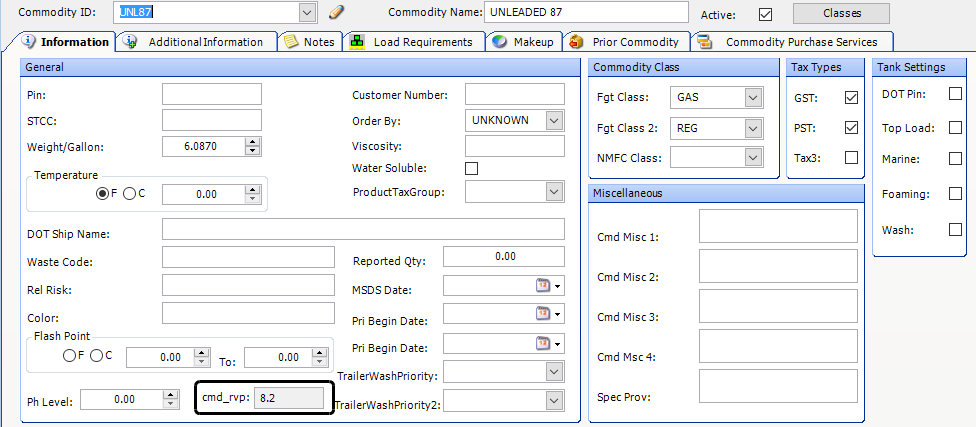The height and width of the screenshot is (427, 976).
Task: Open the Order By dropdown
Action: pos(553,120)
